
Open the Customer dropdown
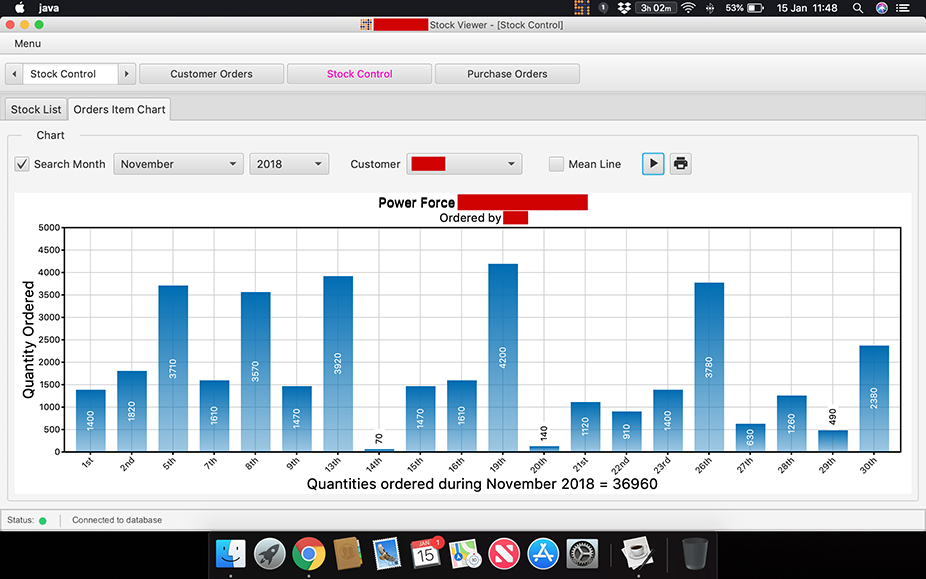(464, 164)
